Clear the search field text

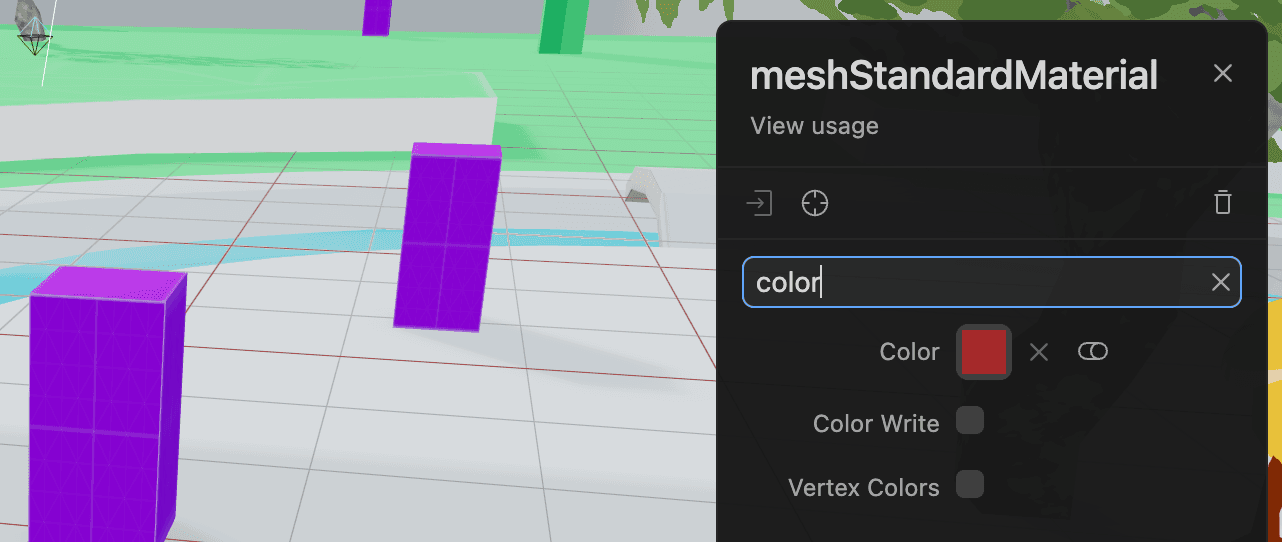(1220, 283)
